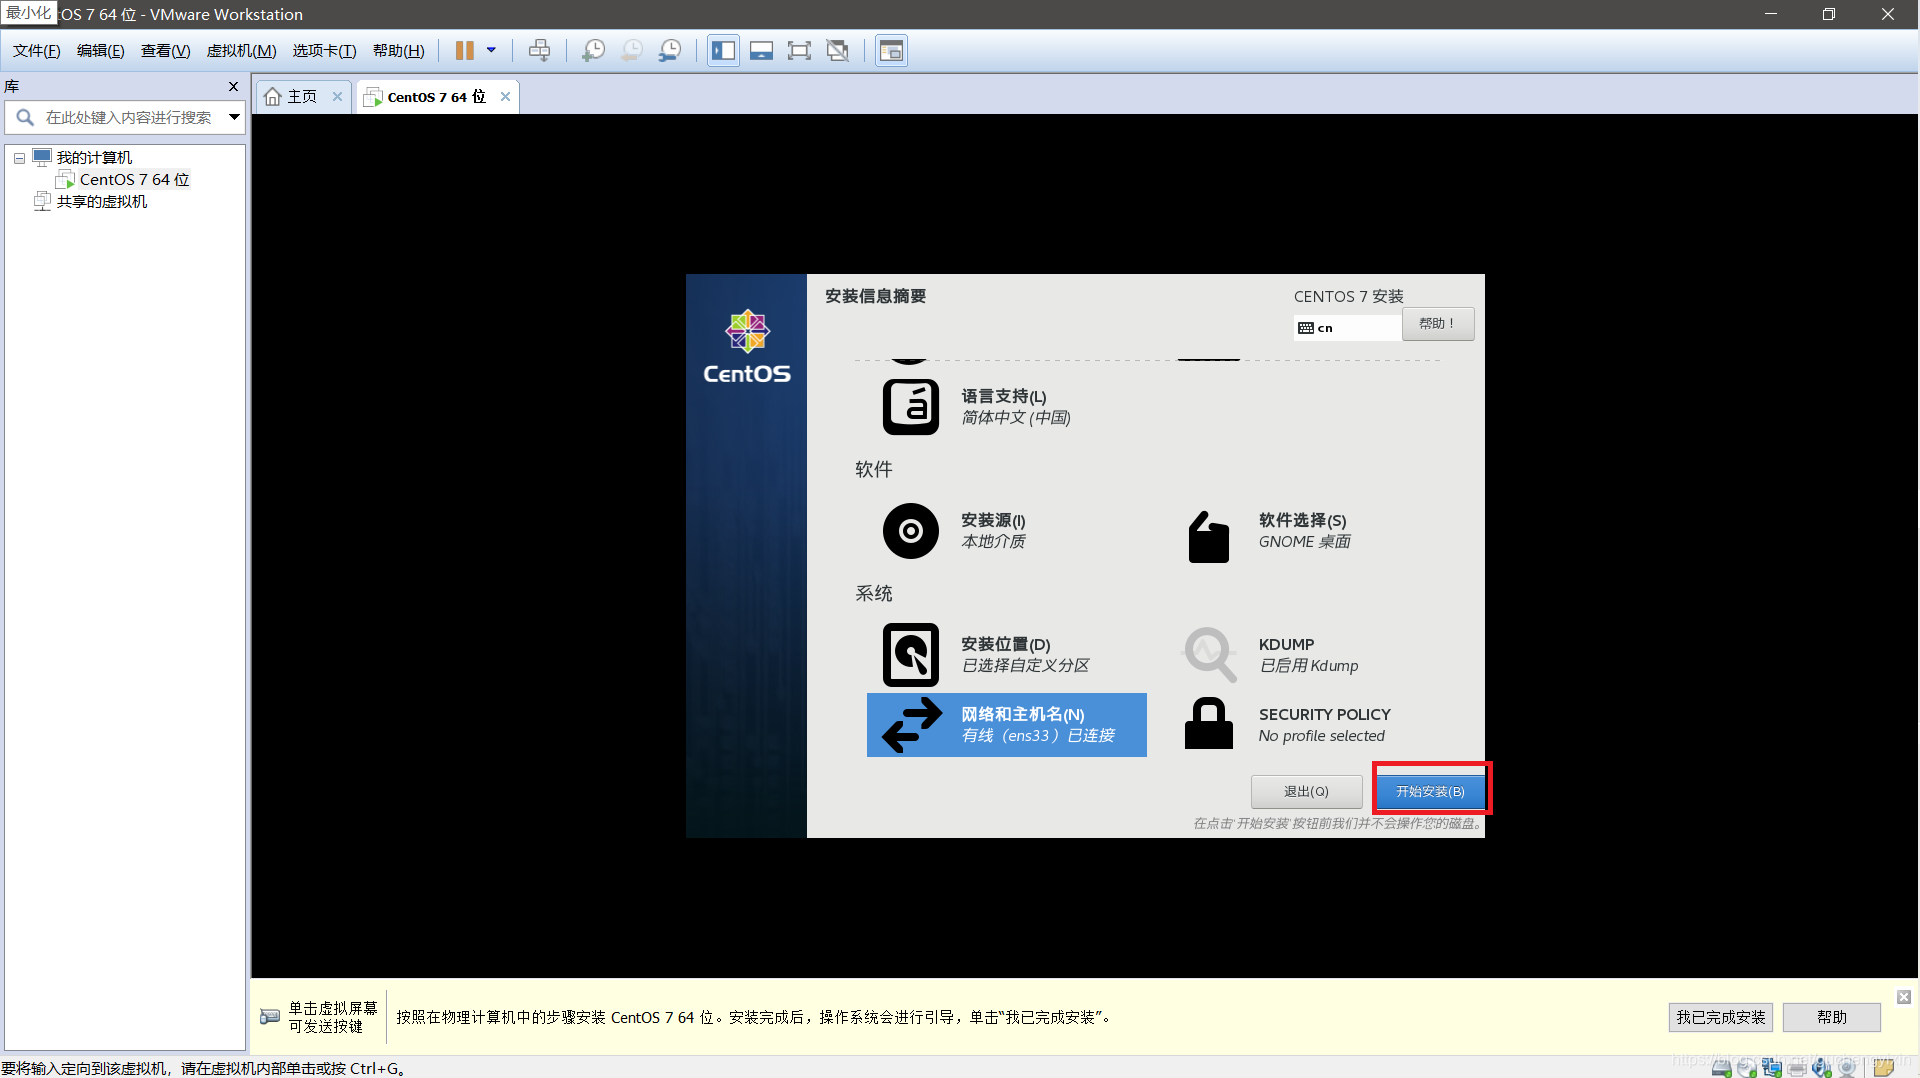This screenshot has width=1920, height=1078.
Task: Select 我的计算机 in the library tree
Action: tap(94, 158)
